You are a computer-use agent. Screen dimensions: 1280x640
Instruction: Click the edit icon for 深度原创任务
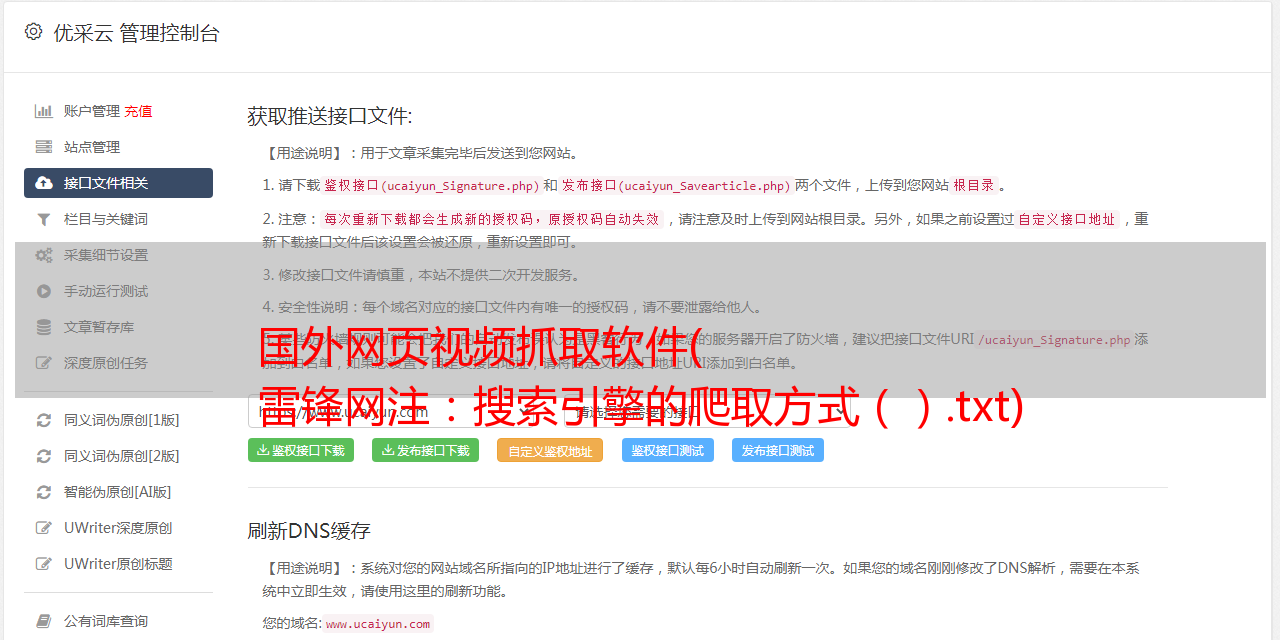point(44,363)
